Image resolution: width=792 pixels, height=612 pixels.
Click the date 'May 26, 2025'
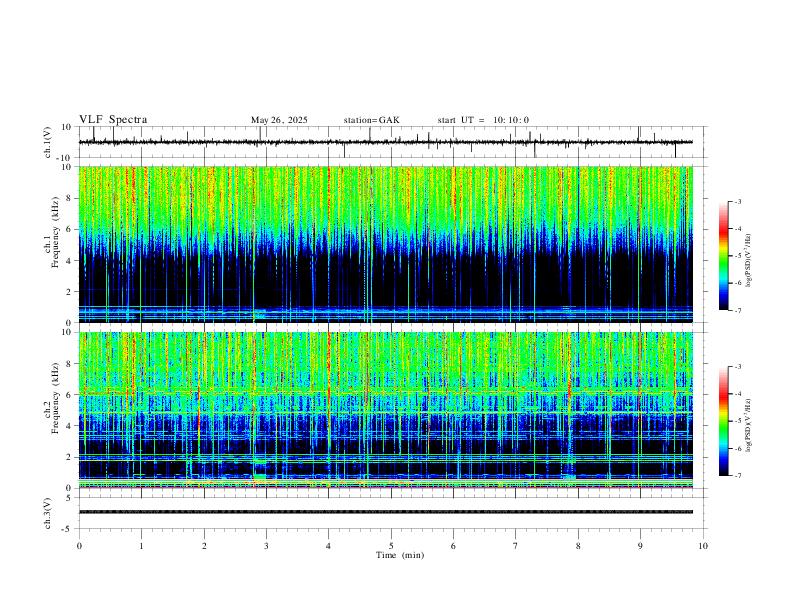(x=279, y=120)
